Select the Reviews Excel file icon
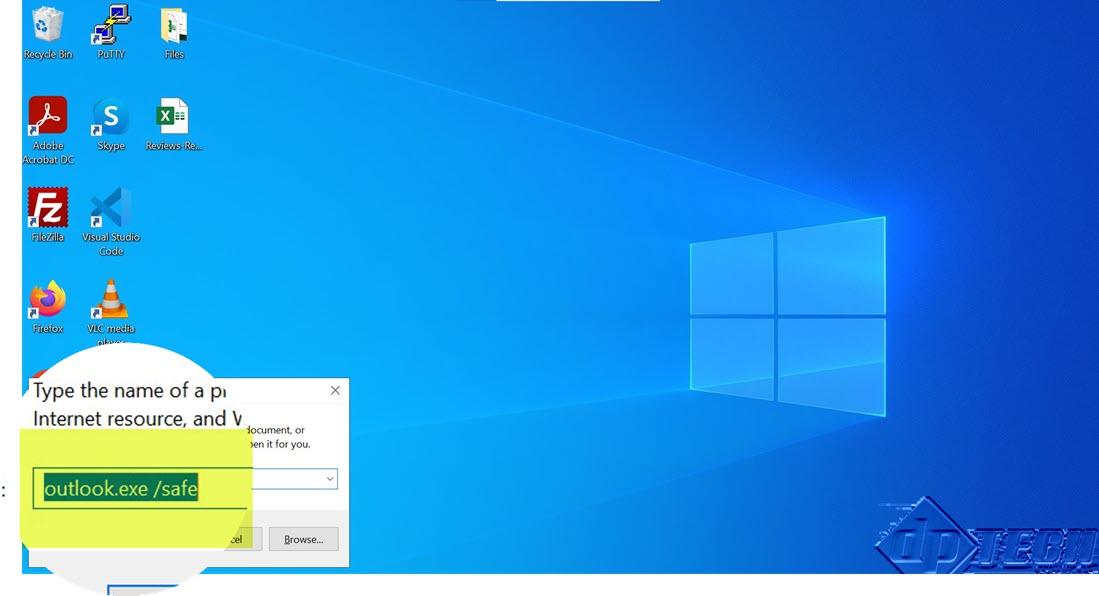The height and width of the screenshot is (596, 1099). click(173, 117)
